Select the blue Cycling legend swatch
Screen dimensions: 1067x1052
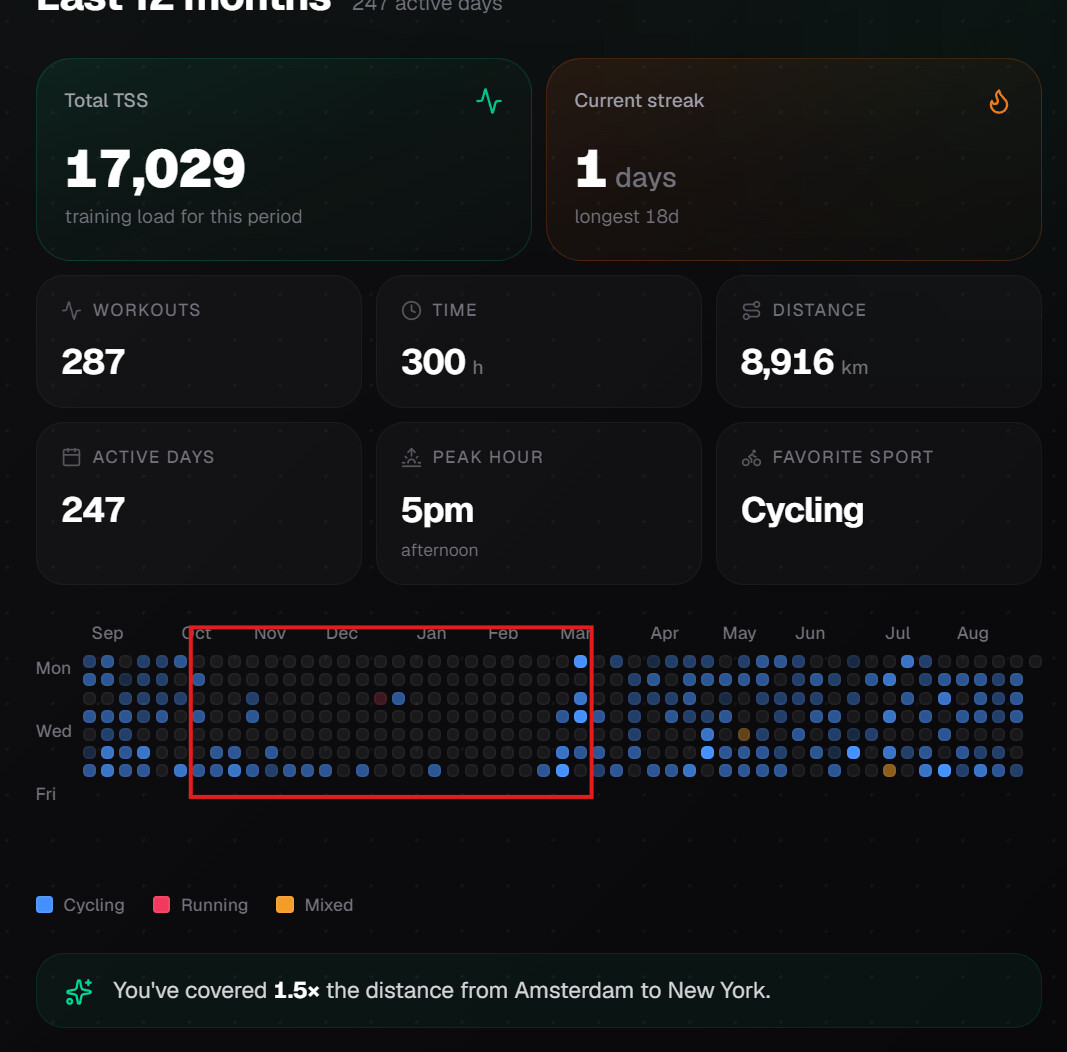[44, 904]
